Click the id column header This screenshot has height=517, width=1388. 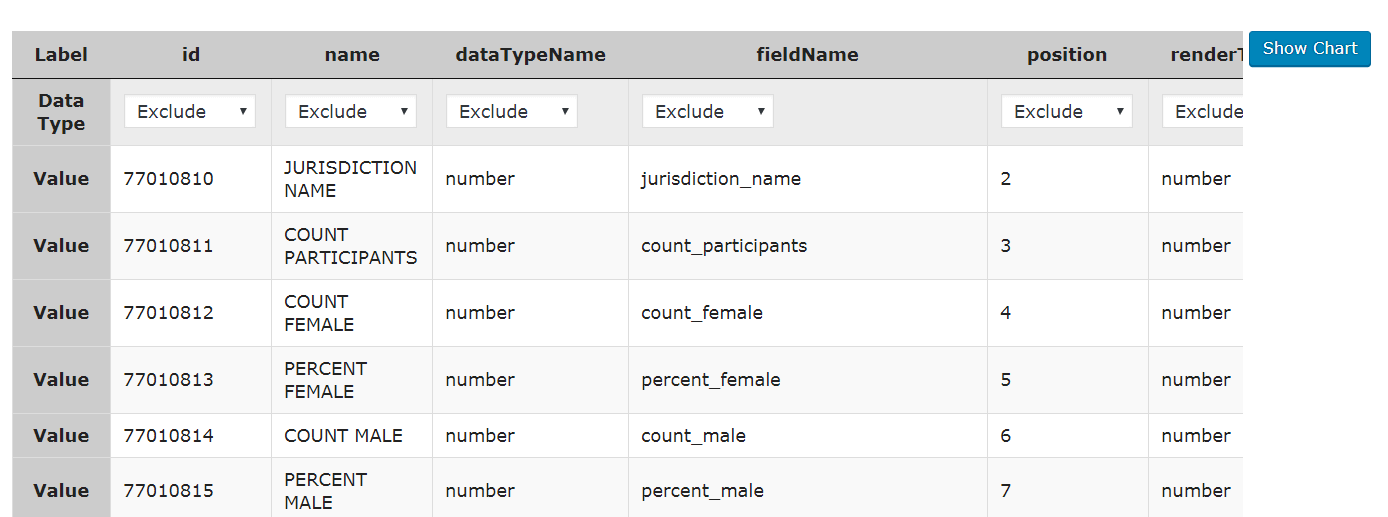[x=191, y=55]
